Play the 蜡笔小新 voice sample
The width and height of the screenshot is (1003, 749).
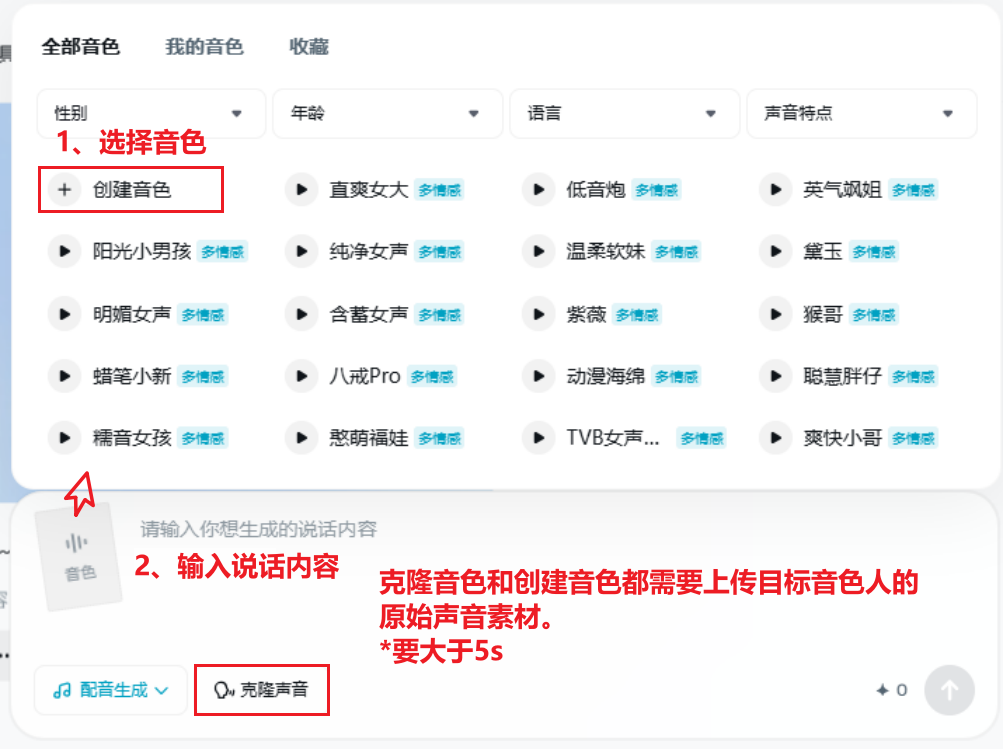pyautogui.click(x=64, y=375)
